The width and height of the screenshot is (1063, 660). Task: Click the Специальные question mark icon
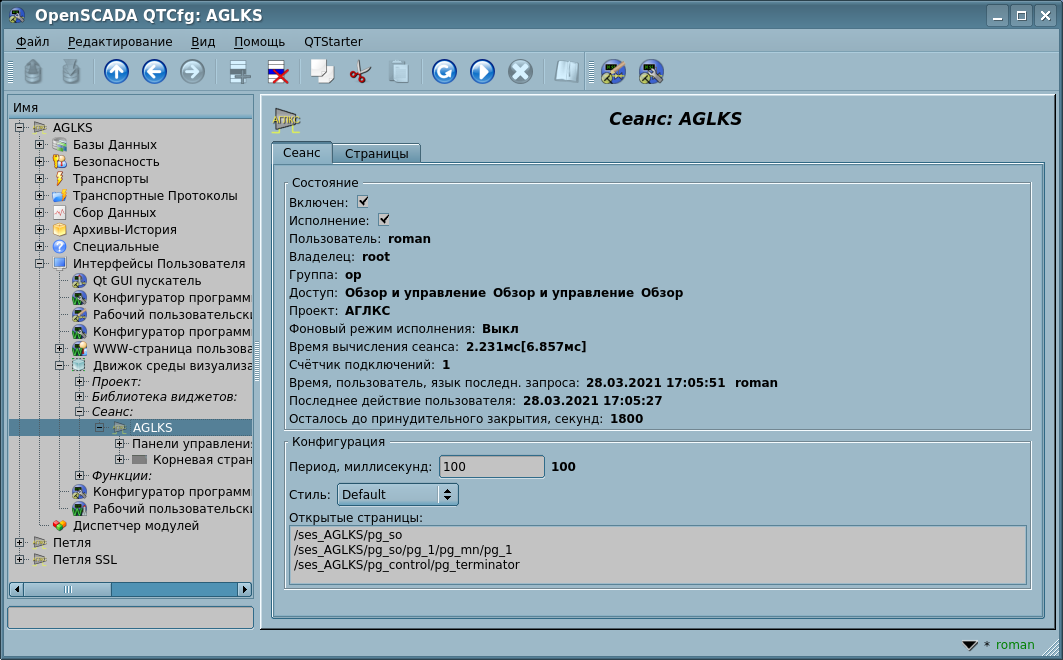(x=60, y=247)
